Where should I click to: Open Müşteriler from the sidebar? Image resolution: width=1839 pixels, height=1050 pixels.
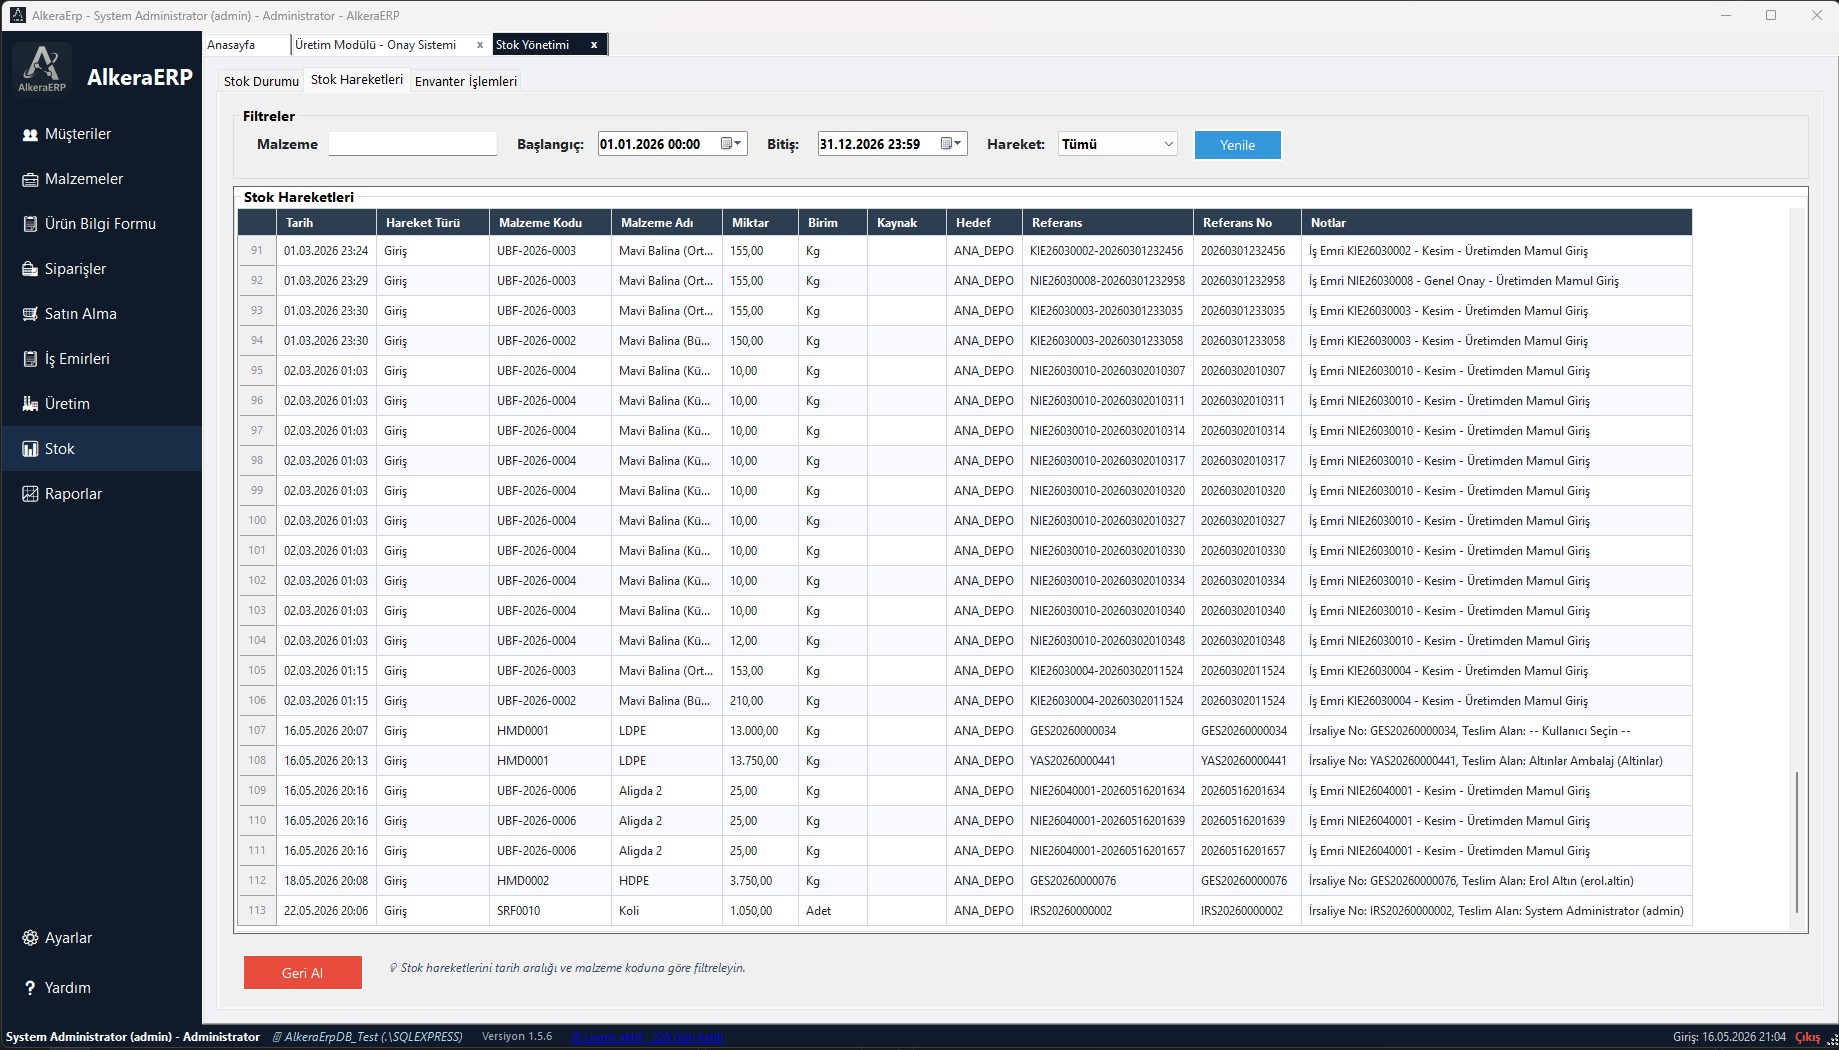(101, 134)
